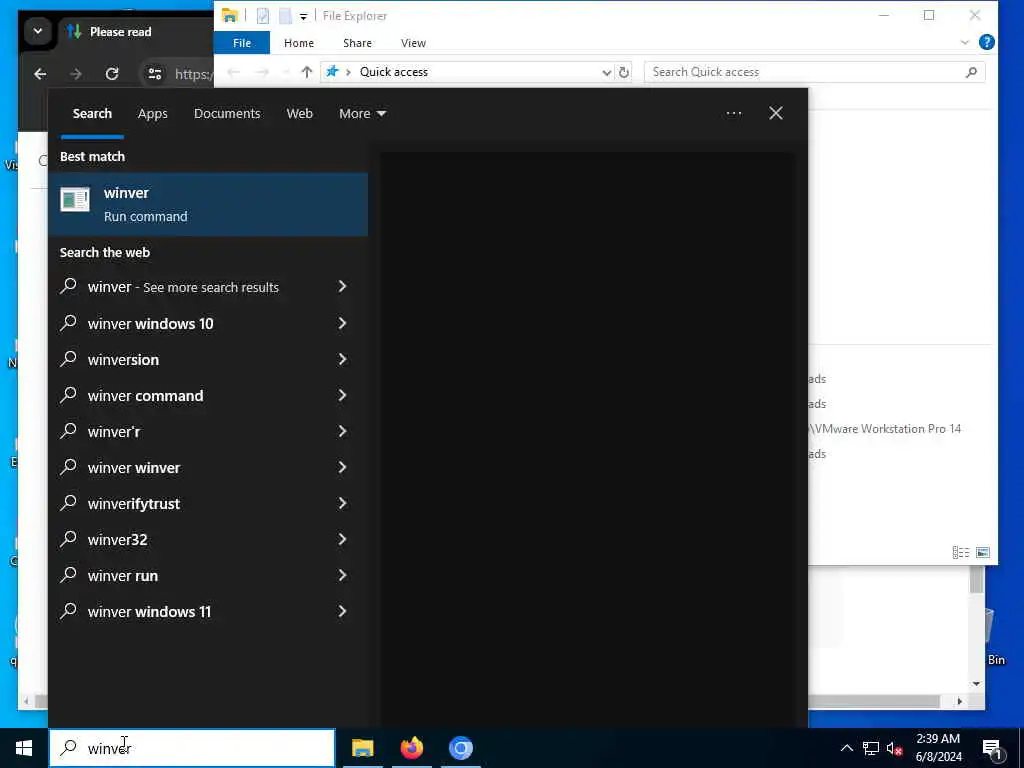Viewport: 1024px width, 768px height.
Task: Launch Firefox from the taskbar
Action: point(411,748)
